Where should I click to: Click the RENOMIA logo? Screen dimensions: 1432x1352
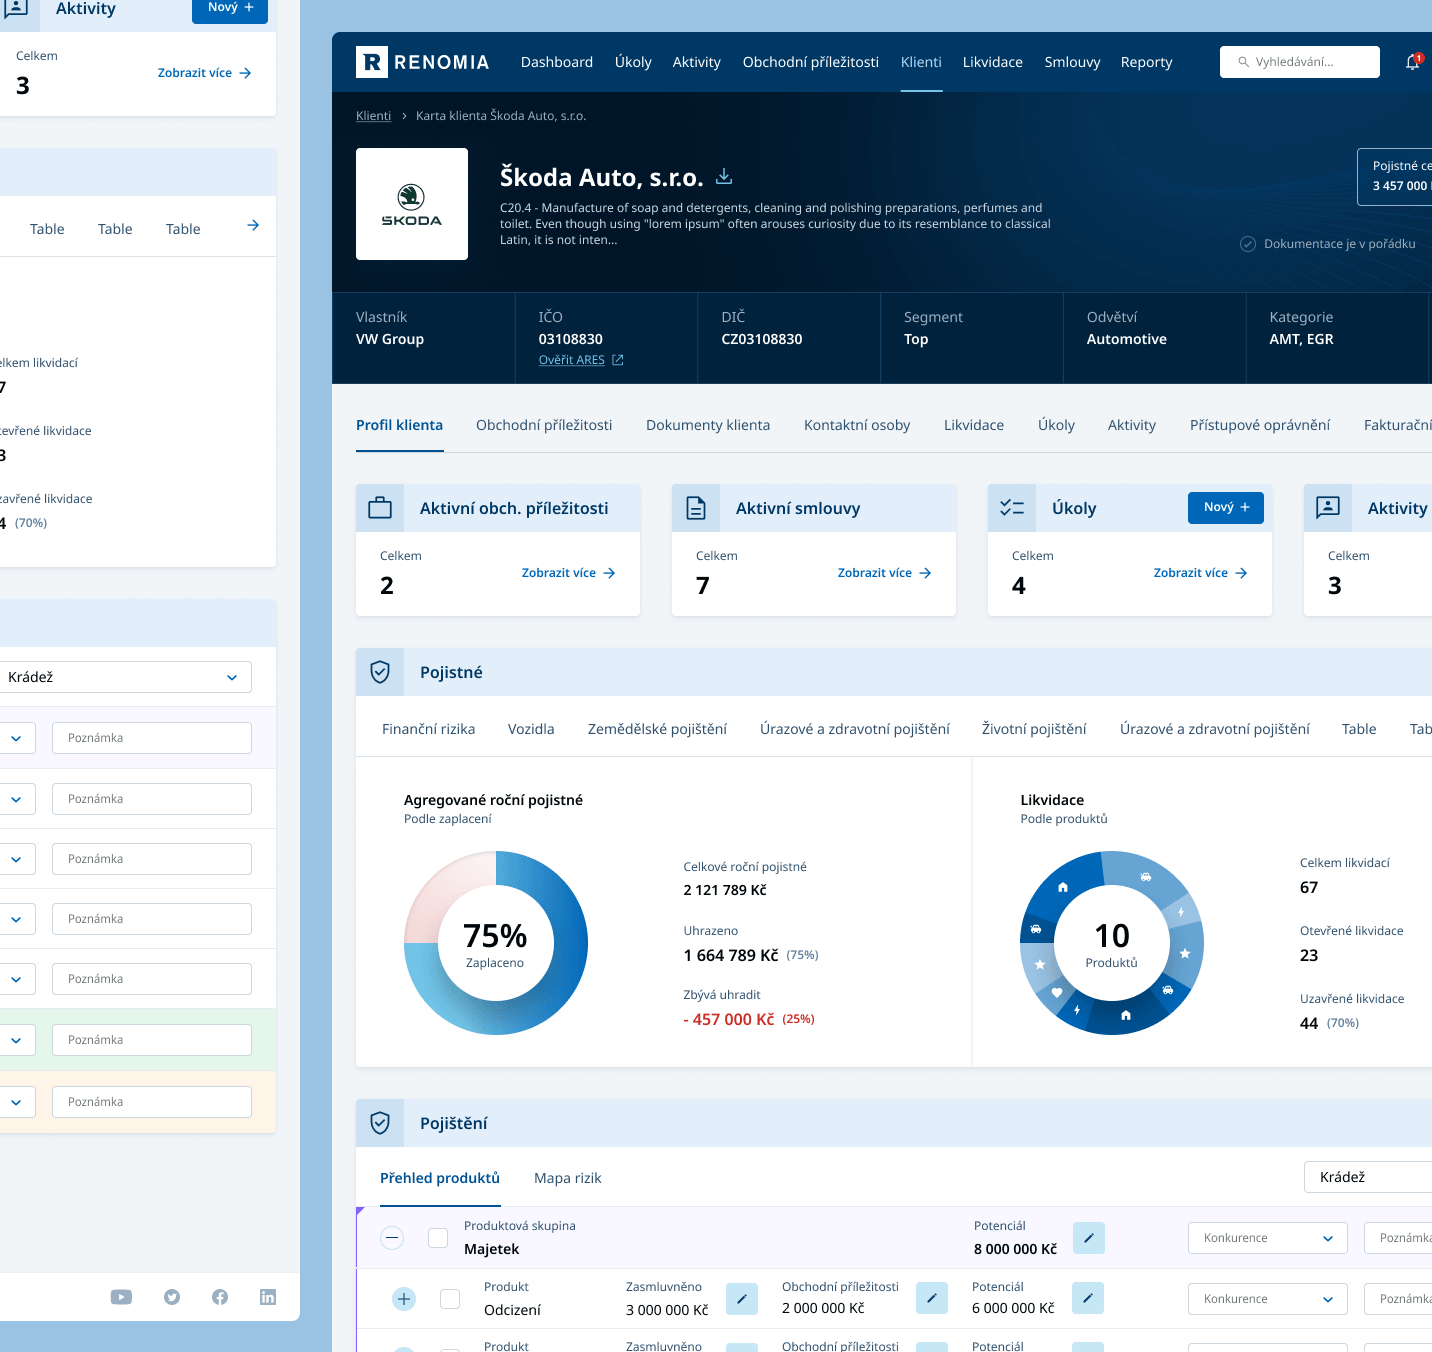coord(423,62)
